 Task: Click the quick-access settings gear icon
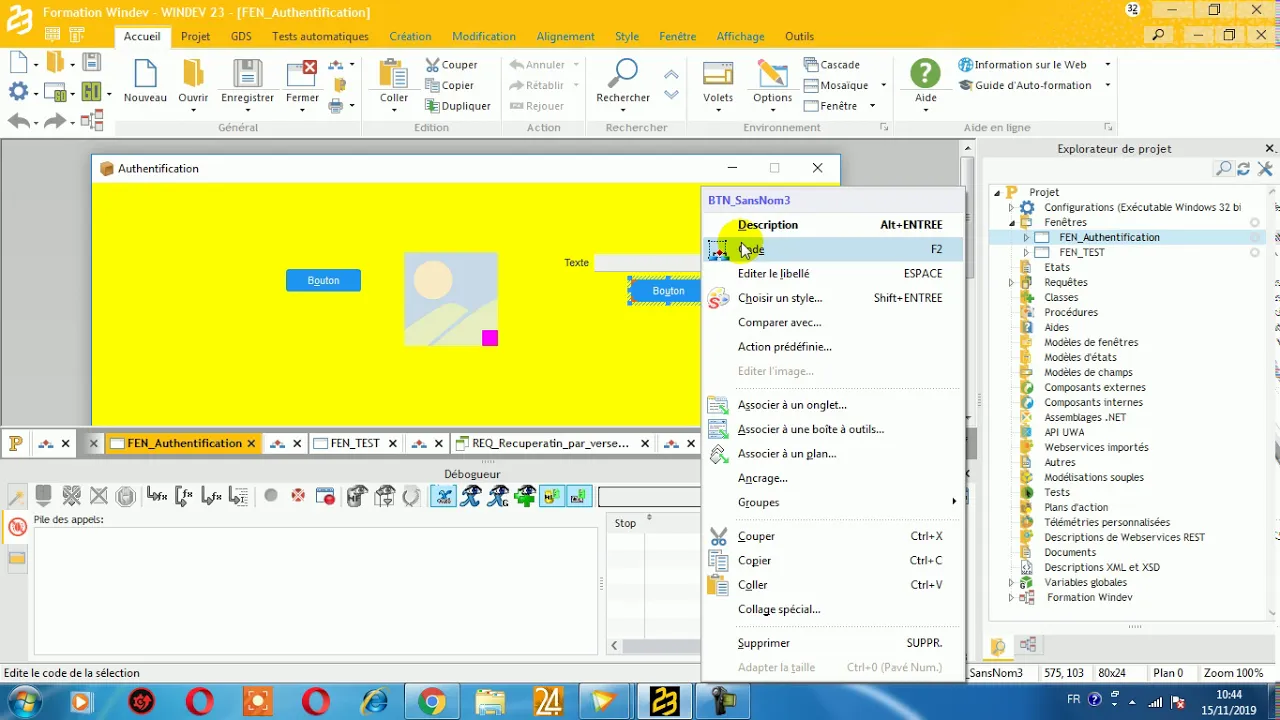[x=18, y=92]
